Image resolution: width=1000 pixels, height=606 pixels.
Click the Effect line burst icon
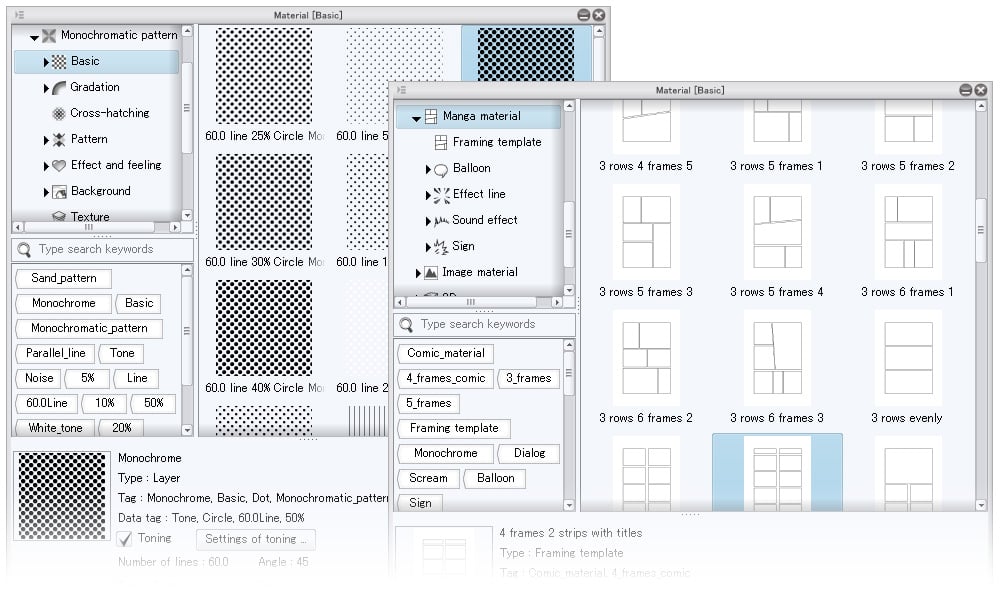click(x=441, y=195)
